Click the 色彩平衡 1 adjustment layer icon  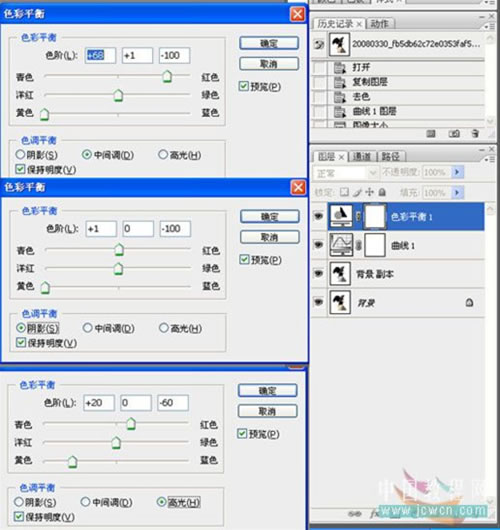coord(341,216)
